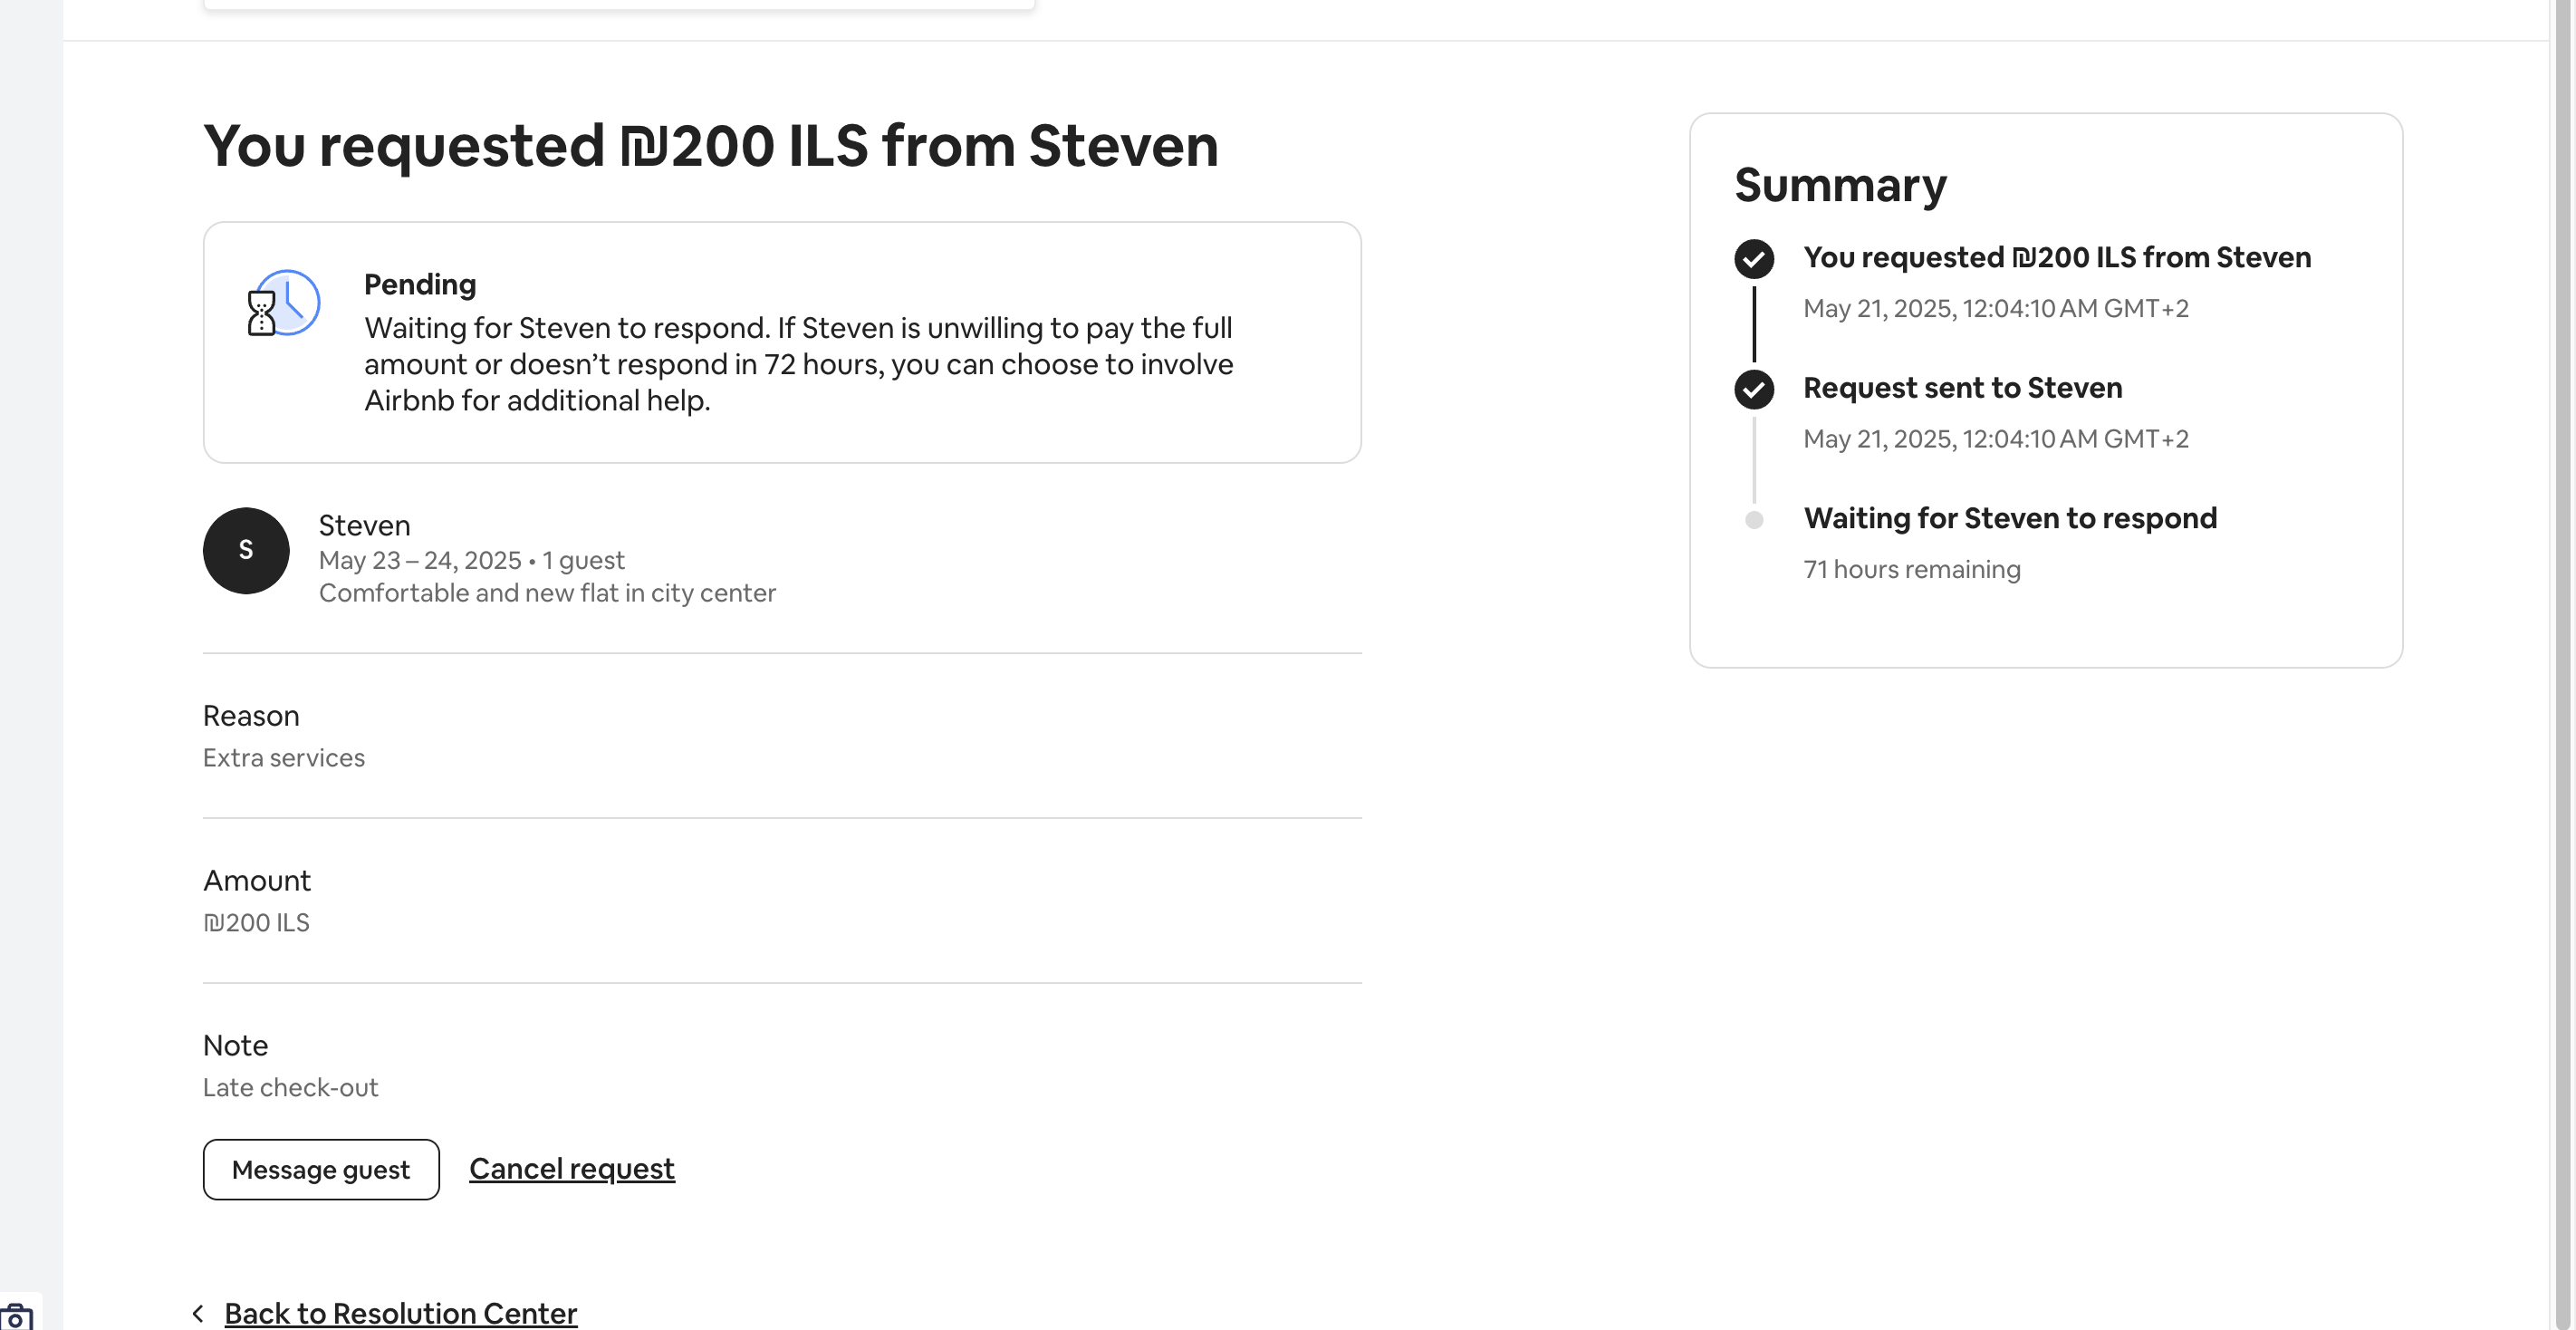Viewport: 2576px width, 1330px height.
Task: Click the Late check-out note text
Action: (290, 1088)
